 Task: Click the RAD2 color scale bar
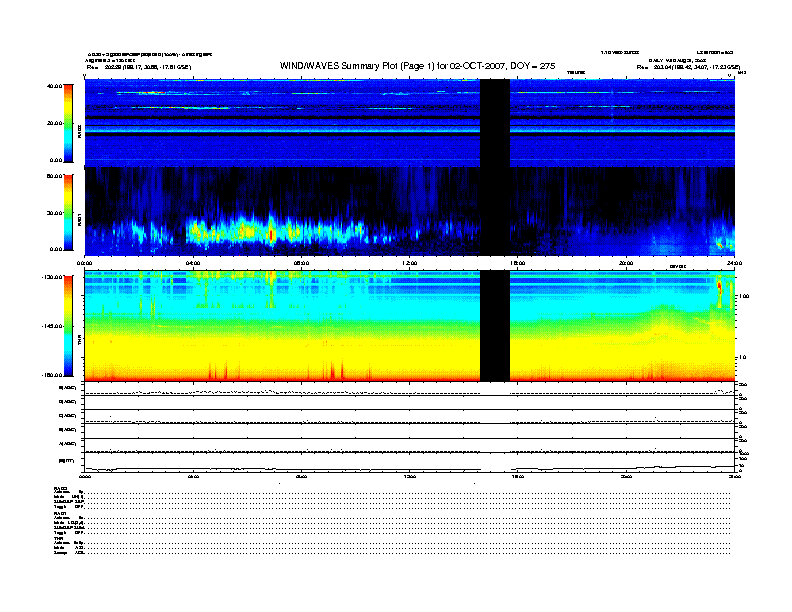click(x=68, y=123)
